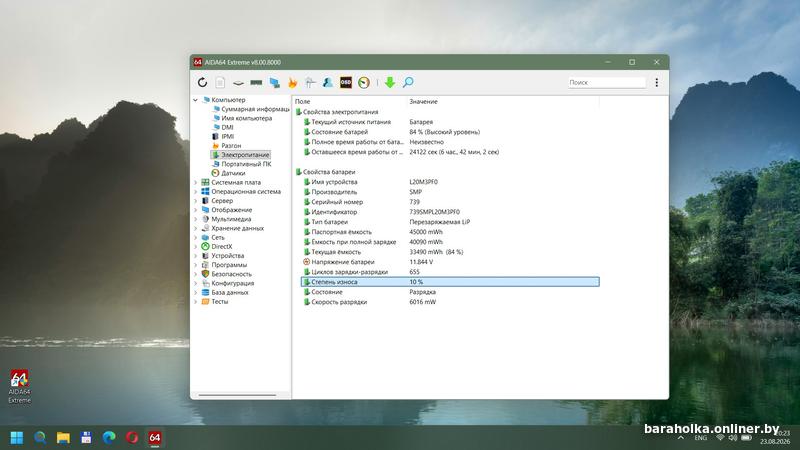The width and height of the screenshot is (800, 450).
Task: Click into the Поиск search field
Action: (607, 82)
